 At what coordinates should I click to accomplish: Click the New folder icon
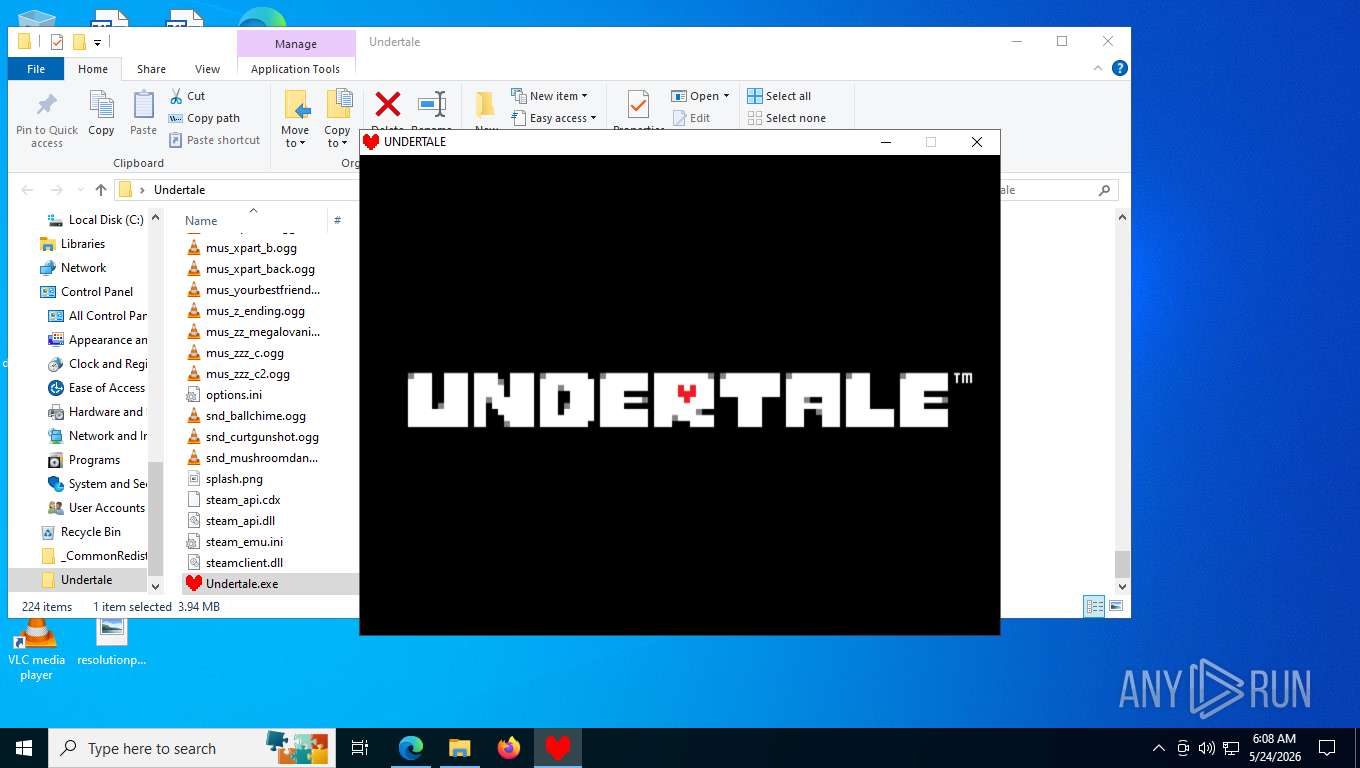point(486,105)
